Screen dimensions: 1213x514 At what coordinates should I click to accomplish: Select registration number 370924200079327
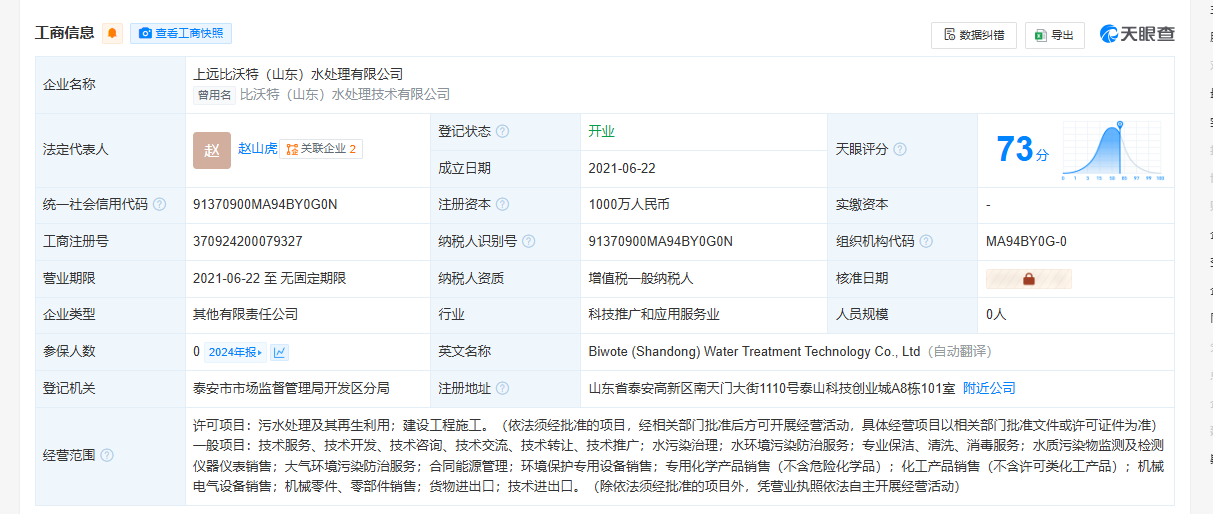pyautogui.click(x=248, y=241)
